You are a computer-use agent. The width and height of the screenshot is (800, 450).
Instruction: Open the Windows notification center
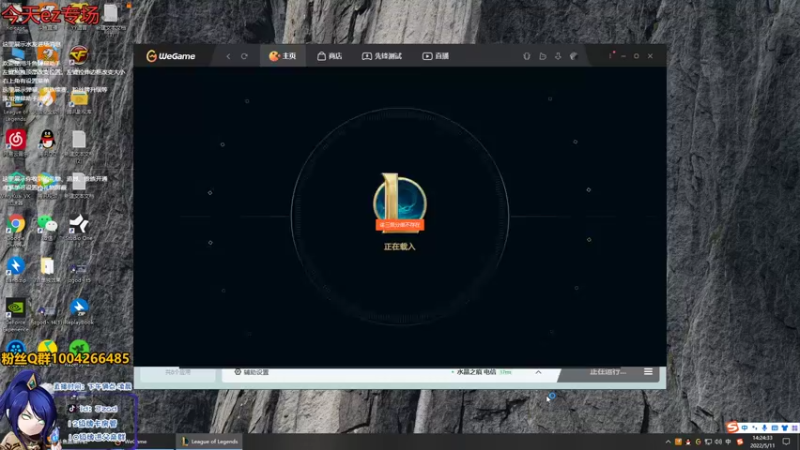click(x=786, y=442)
